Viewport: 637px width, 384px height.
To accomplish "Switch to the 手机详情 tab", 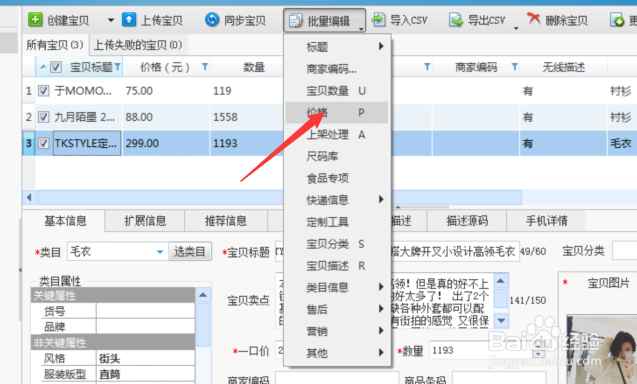I will click(546, 221).
